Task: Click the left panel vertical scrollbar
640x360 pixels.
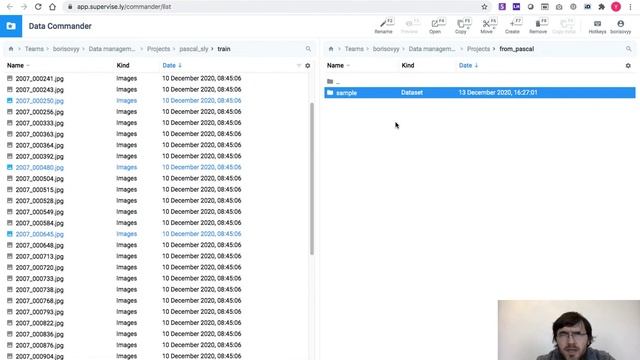Action: coord(312,178)
